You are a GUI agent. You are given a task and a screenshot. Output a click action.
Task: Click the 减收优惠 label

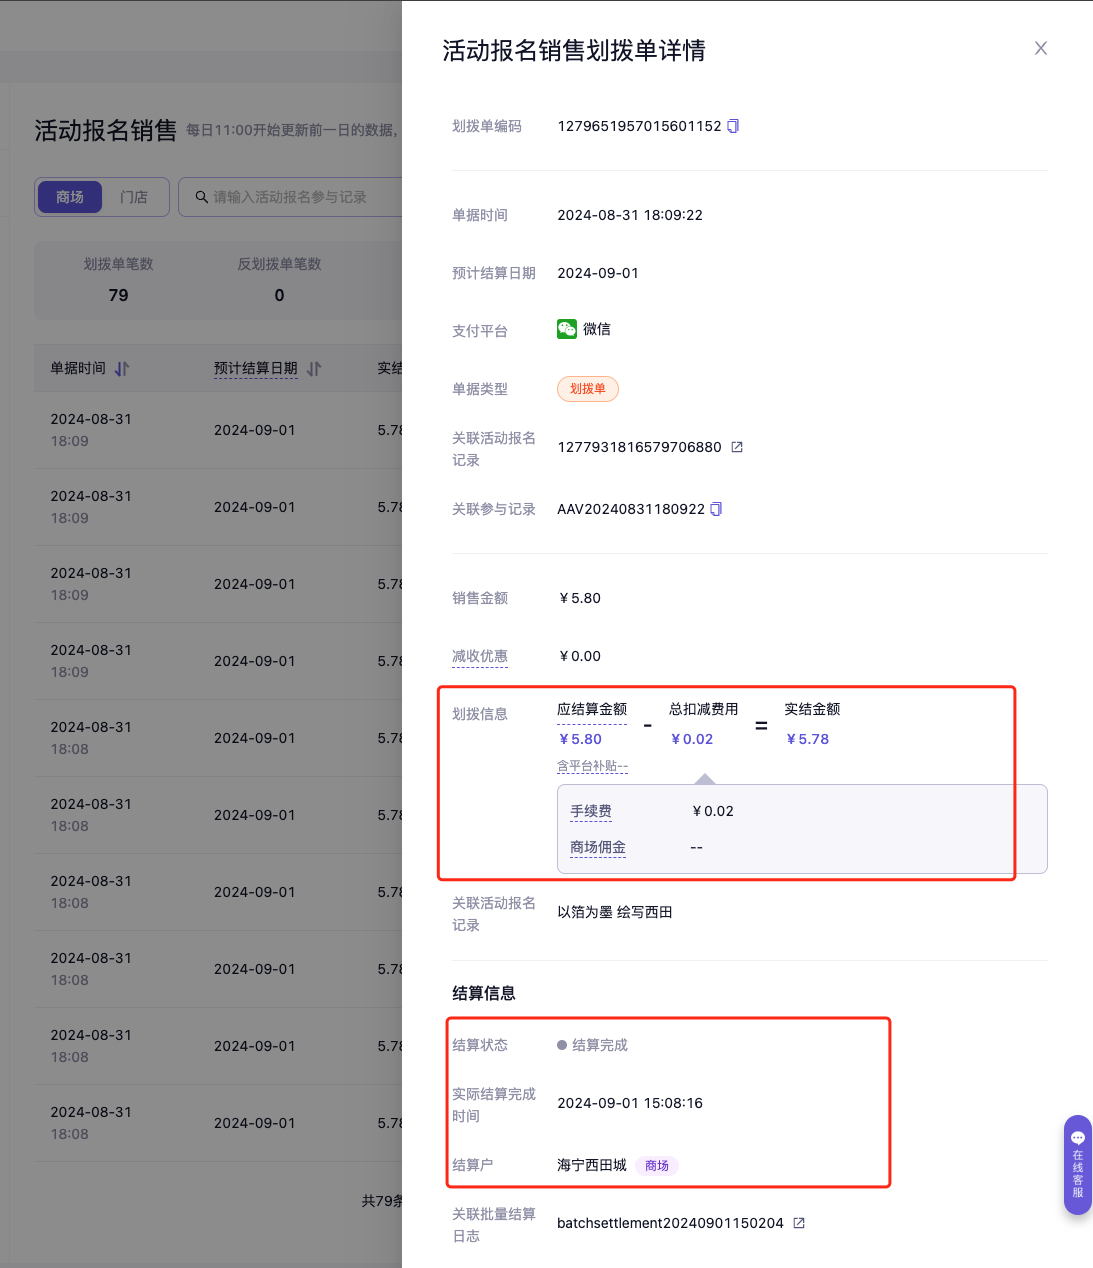pyautogui.click(x=480, y=656)
